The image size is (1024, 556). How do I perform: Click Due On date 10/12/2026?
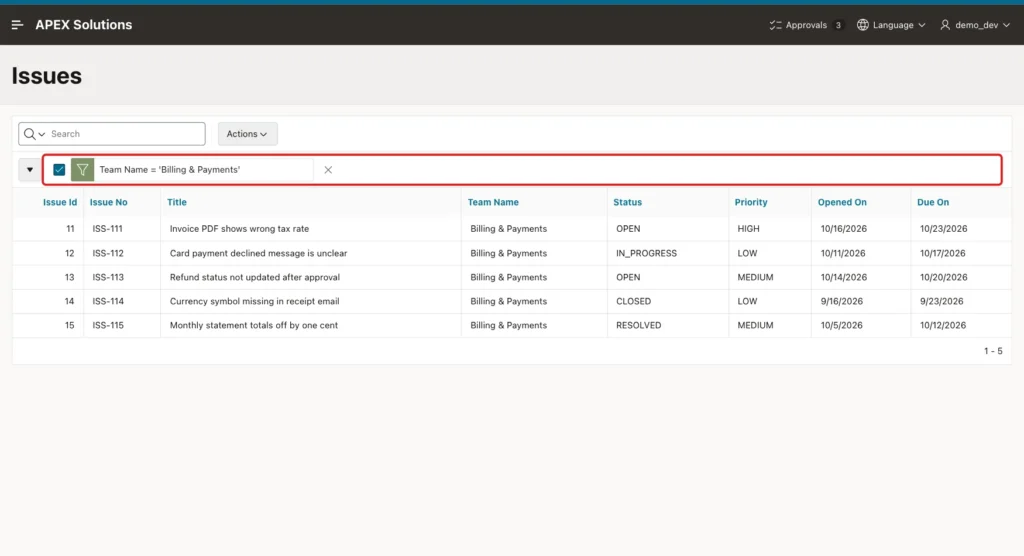click(x=943, y=325)
